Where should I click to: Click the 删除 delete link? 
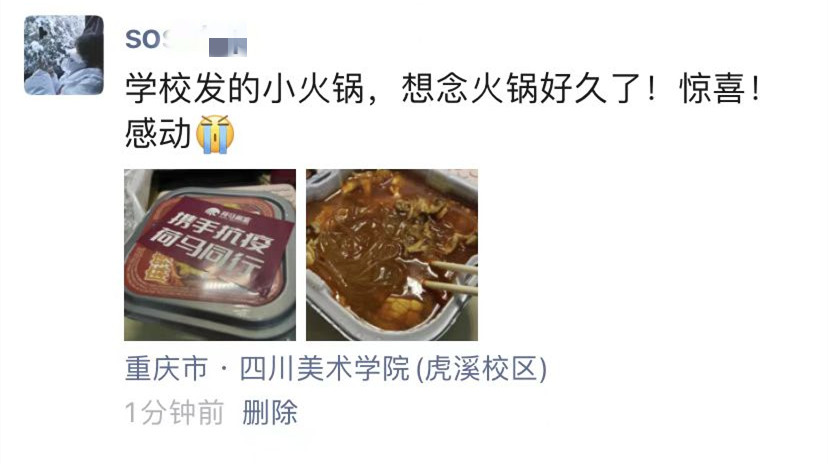click(x=270, y=412)
